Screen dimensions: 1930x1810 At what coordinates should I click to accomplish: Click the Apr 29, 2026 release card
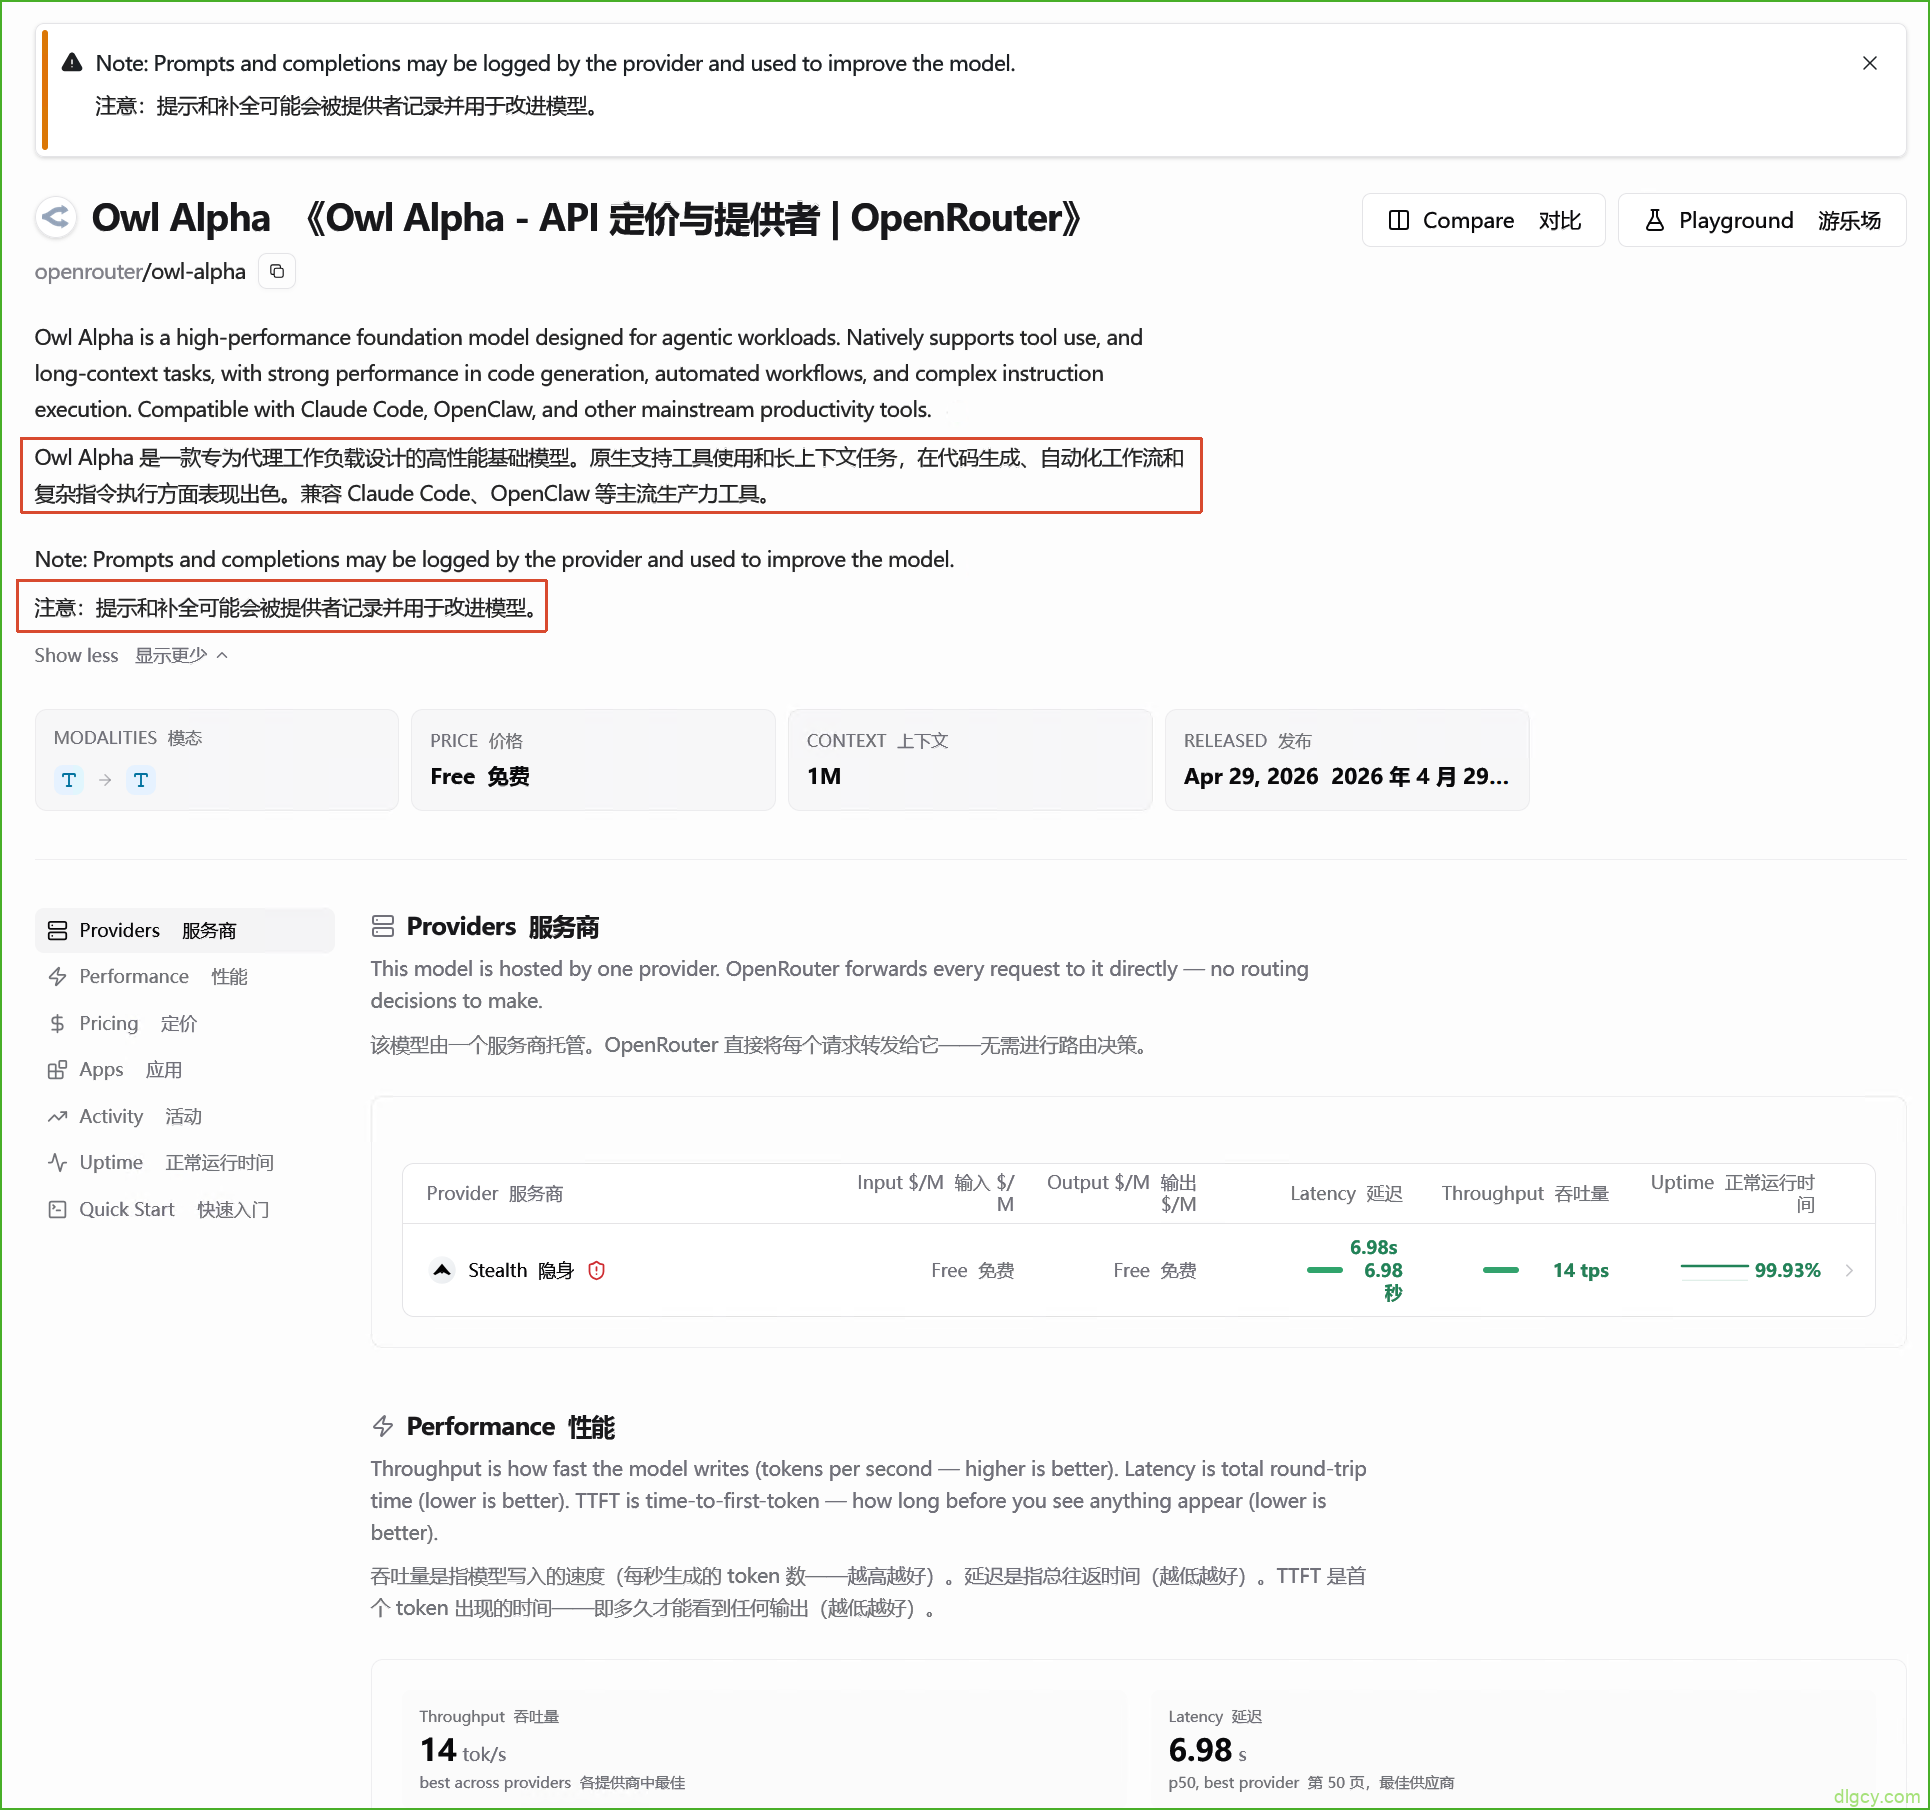point(1347,760)
